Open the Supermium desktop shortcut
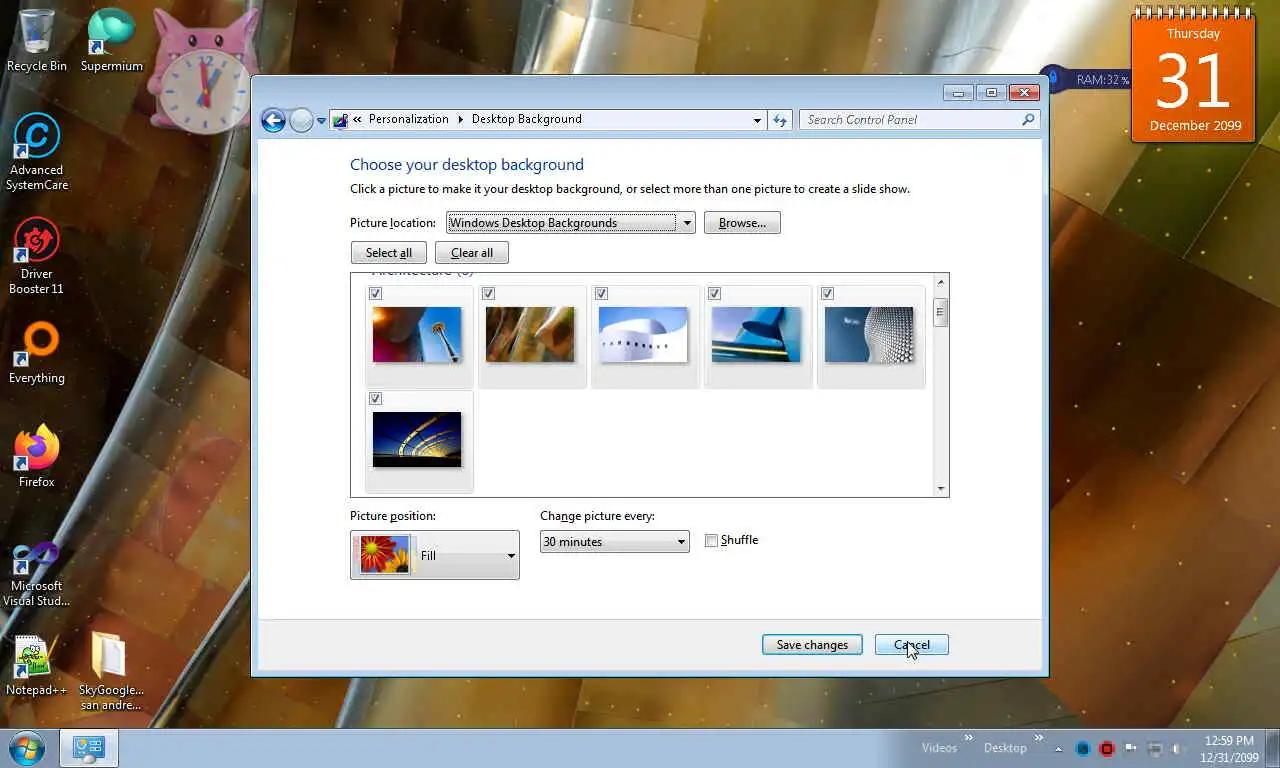Screen dimensions: 1280x768 click(111, 40)
